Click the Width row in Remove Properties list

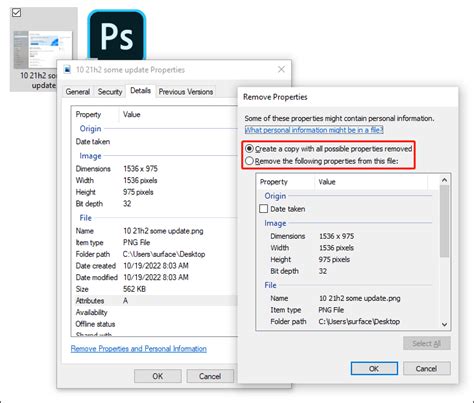coord(347,248)
